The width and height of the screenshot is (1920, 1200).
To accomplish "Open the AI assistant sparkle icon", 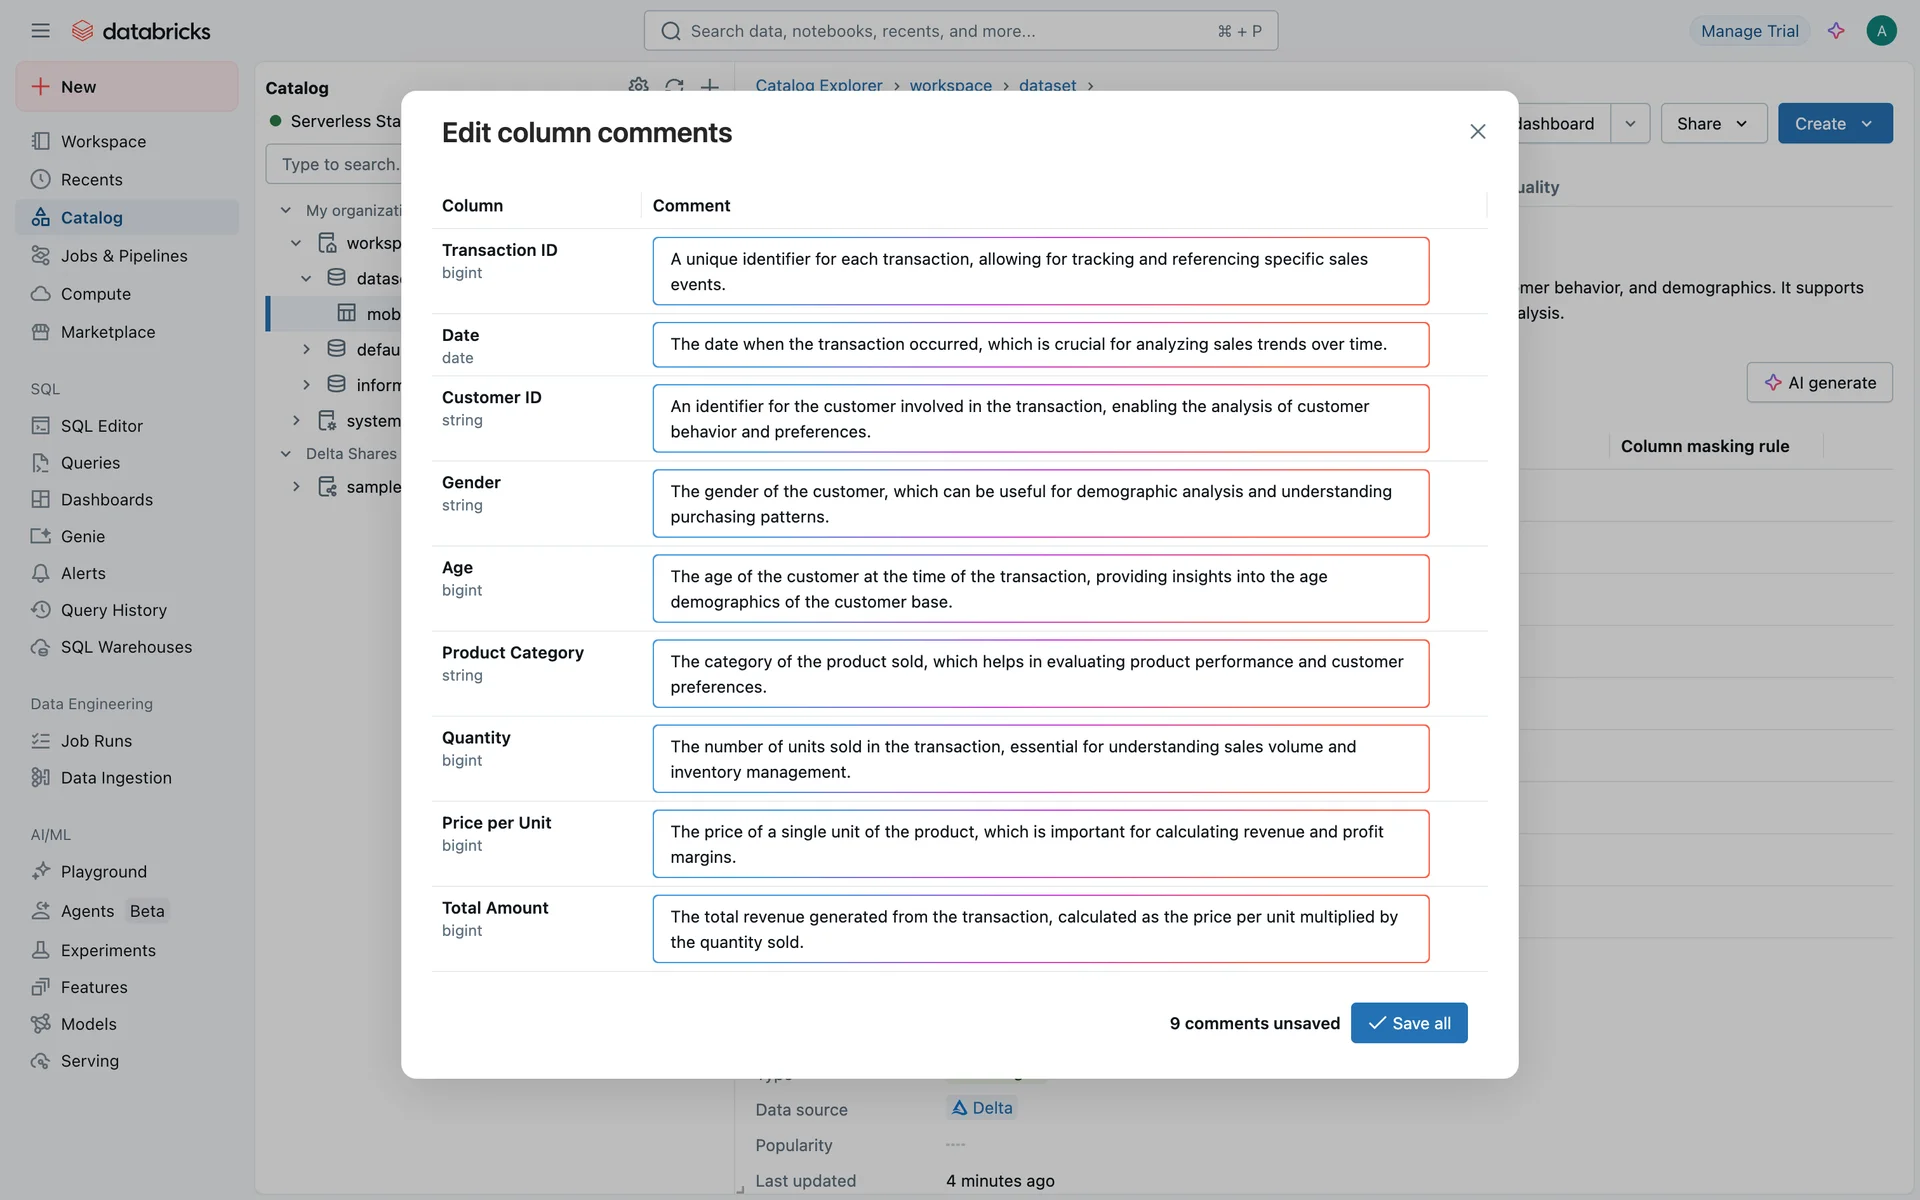I will (1836, 31).
